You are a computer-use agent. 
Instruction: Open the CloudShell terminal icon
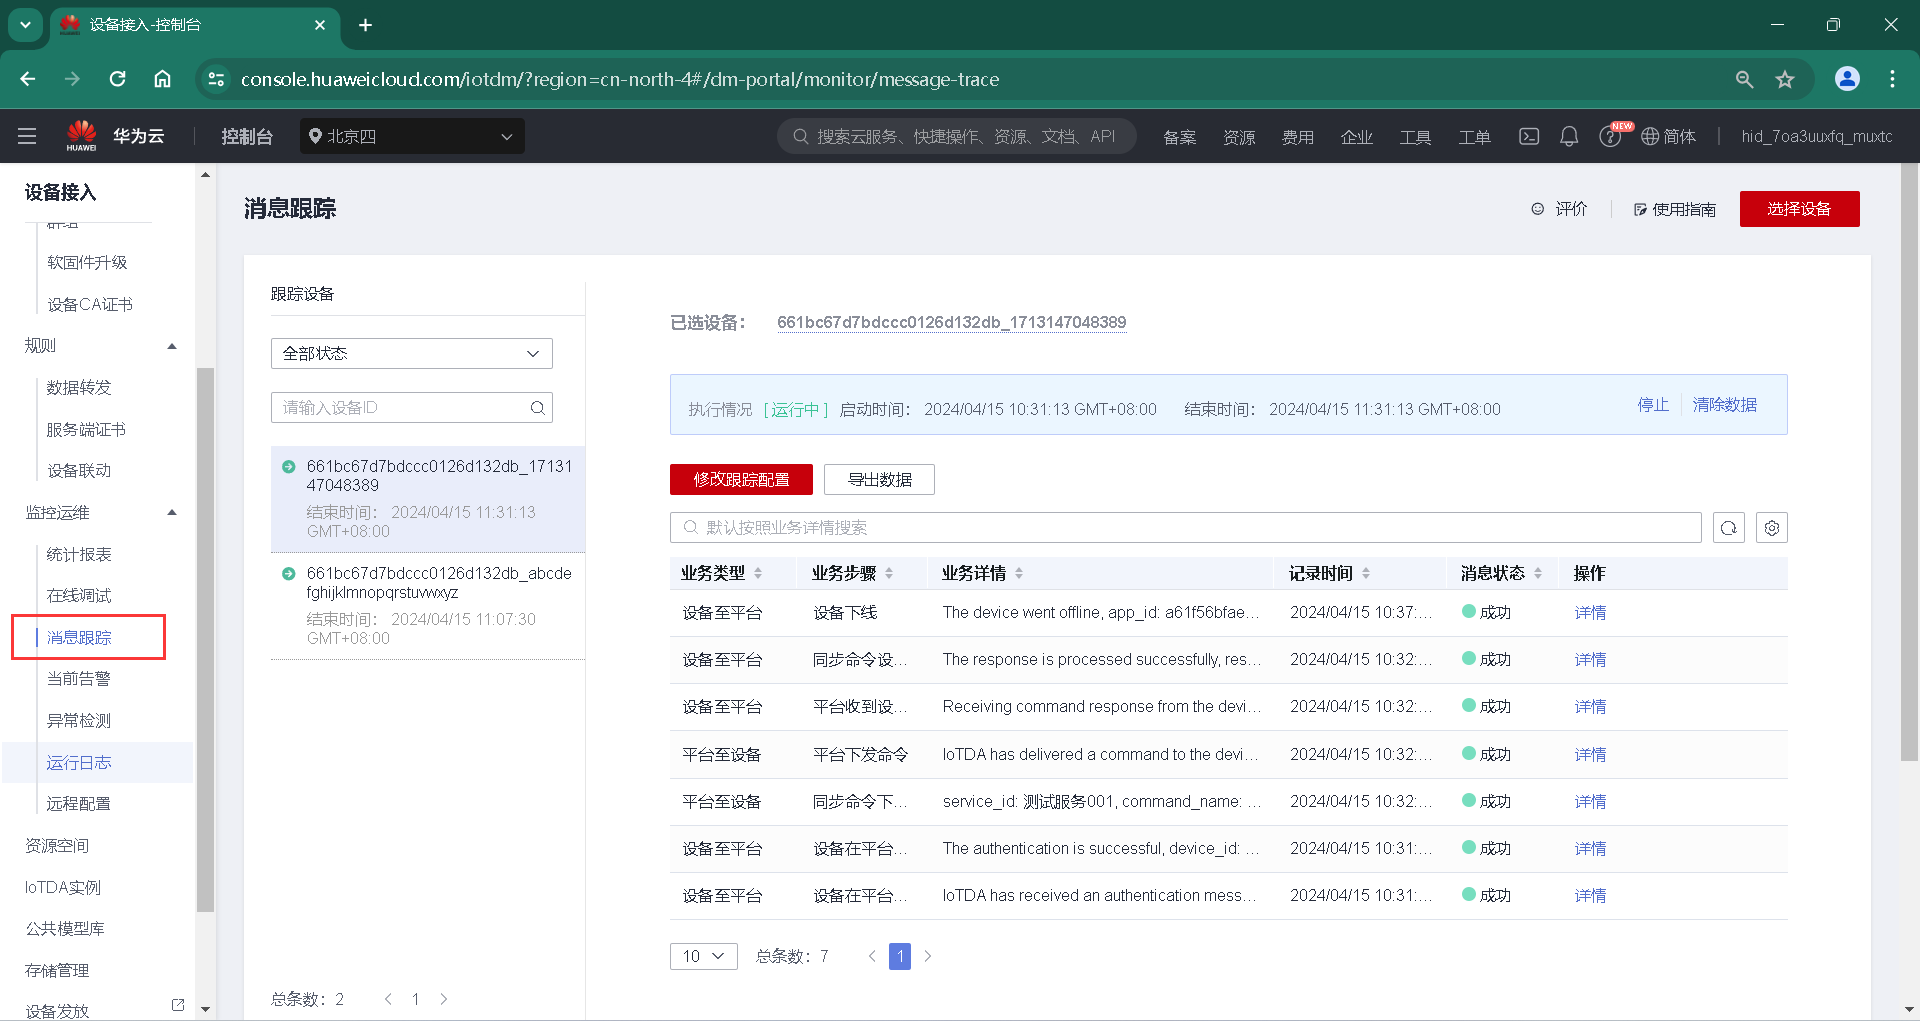(x=1529, y=136)
